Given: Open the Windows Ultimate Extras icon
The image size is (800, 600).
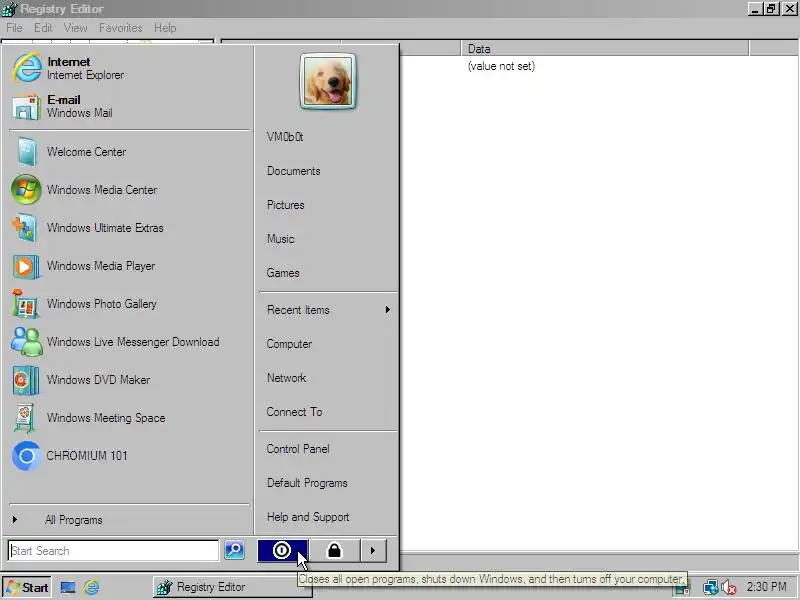Looking at the screenshot, I should pos(26,228).
